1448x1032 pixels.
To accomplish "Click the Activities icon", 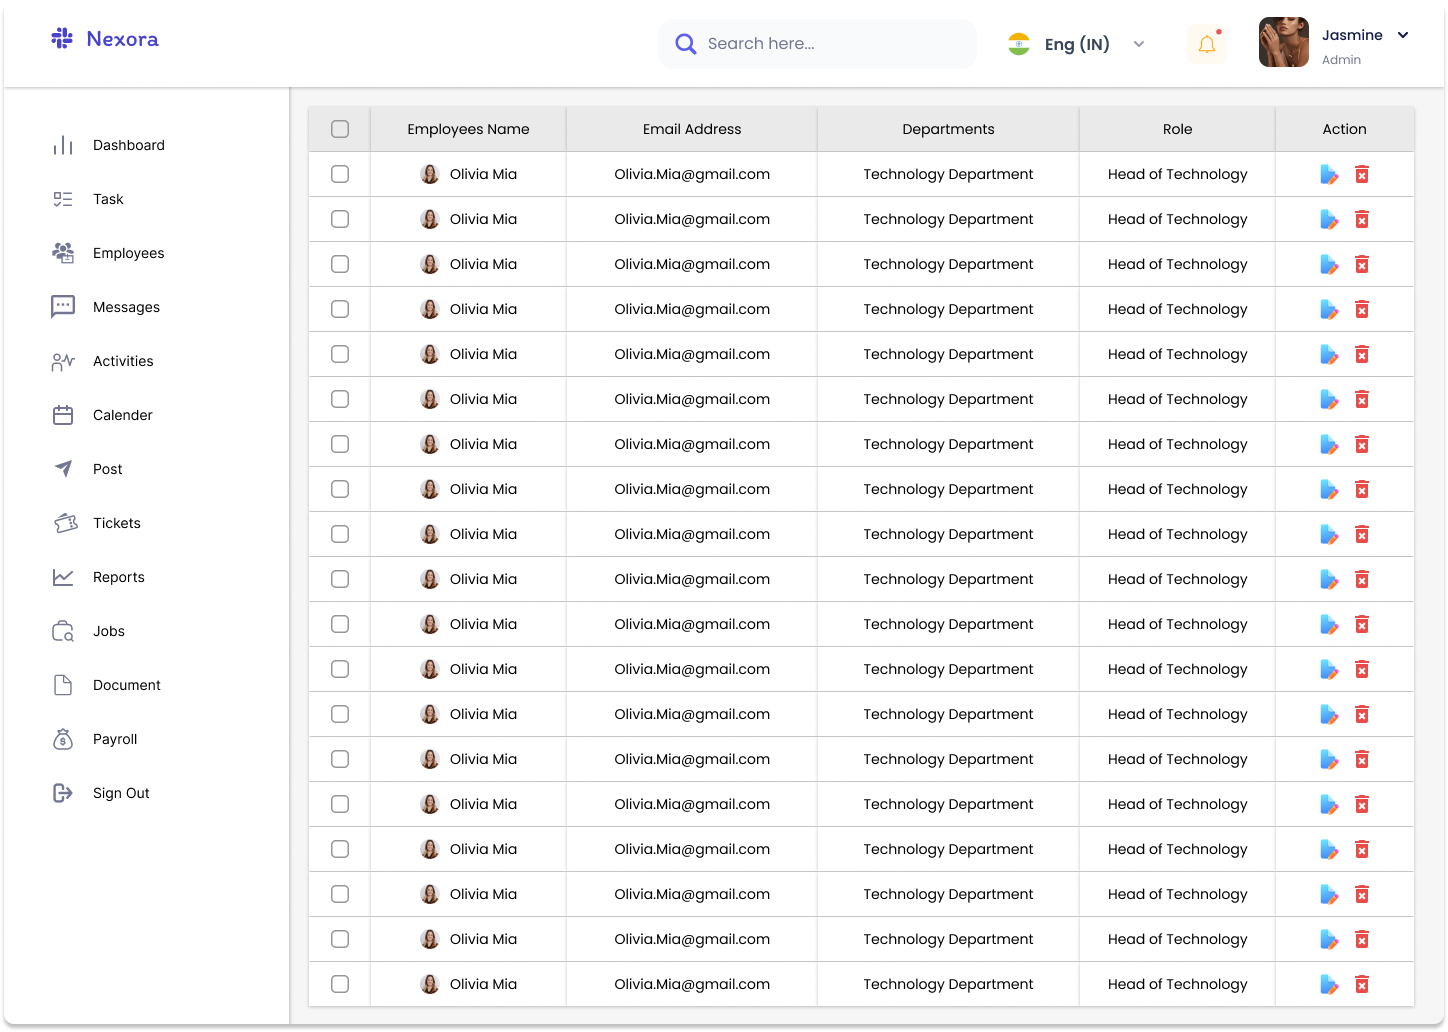I will click(62, 361).
